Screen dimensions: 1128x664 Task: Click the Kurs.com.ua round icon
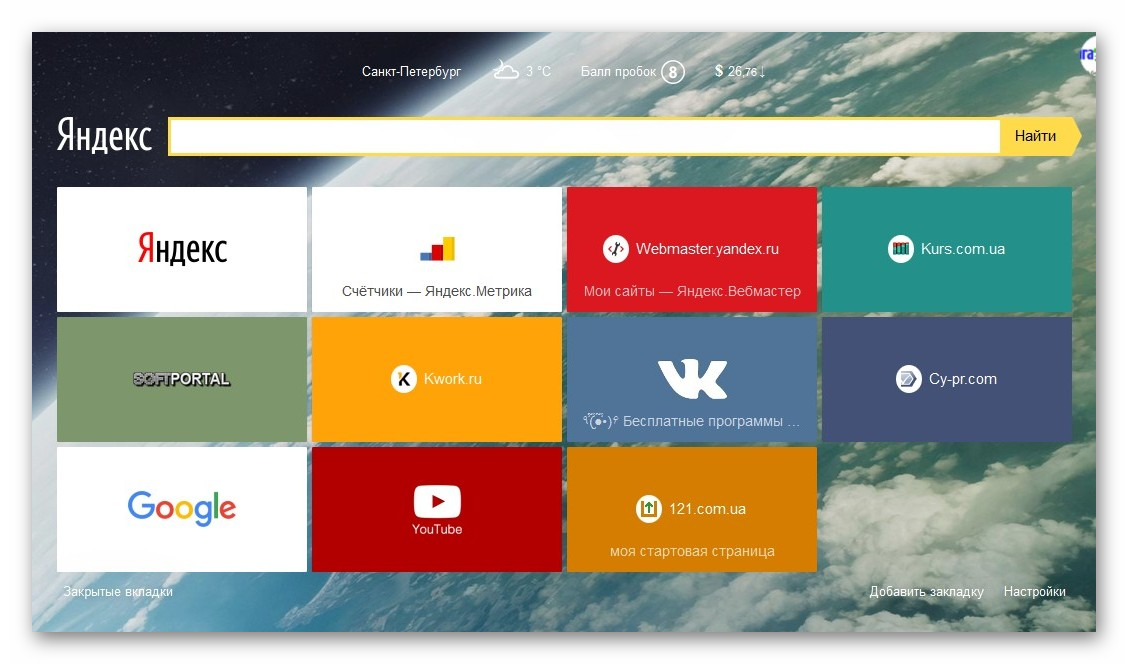(x=901, y=249)
